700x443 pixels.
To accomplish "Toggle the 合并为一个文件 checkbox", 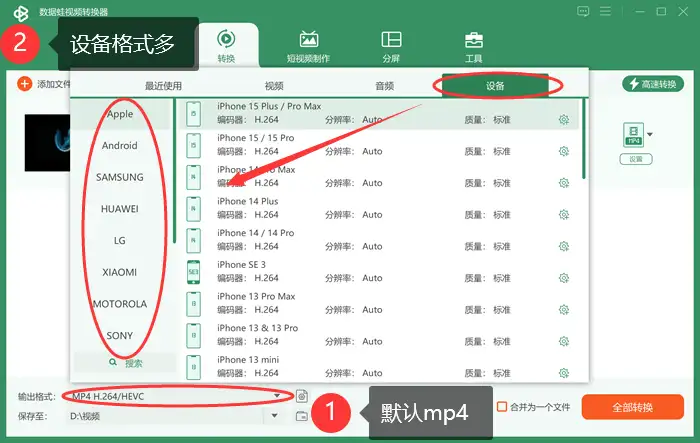I will 502,407.
